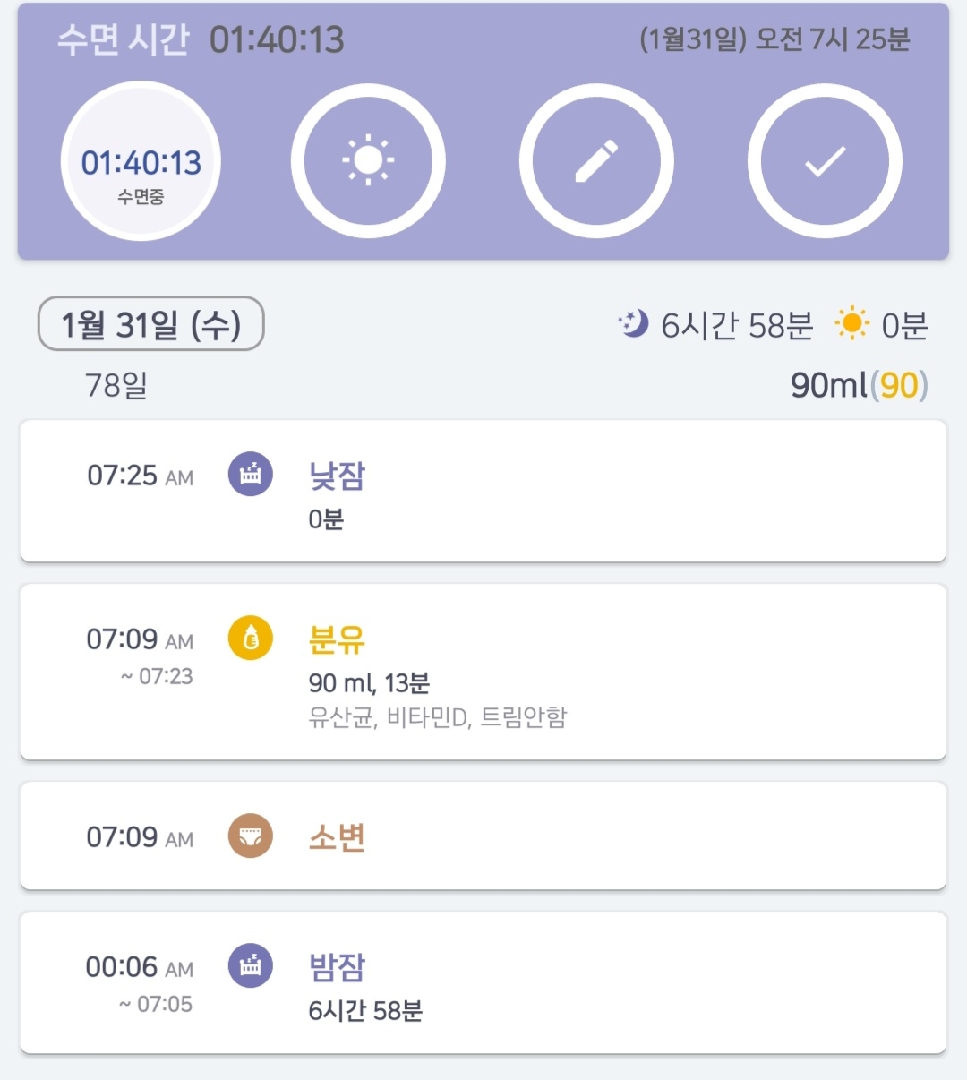Click the bottle icon in 분유 entry
The height and width of the screenshot is (1080, 967).
(x=250, y=638)
